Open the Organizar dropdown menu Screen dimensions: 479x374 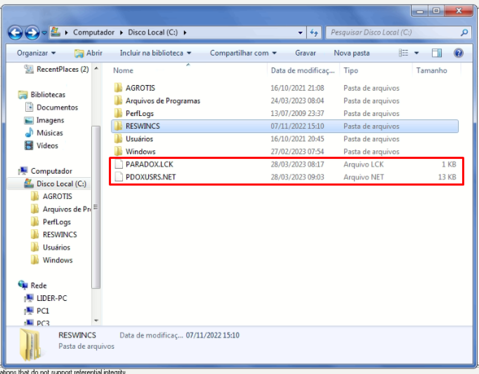click(x=36, y=53)
